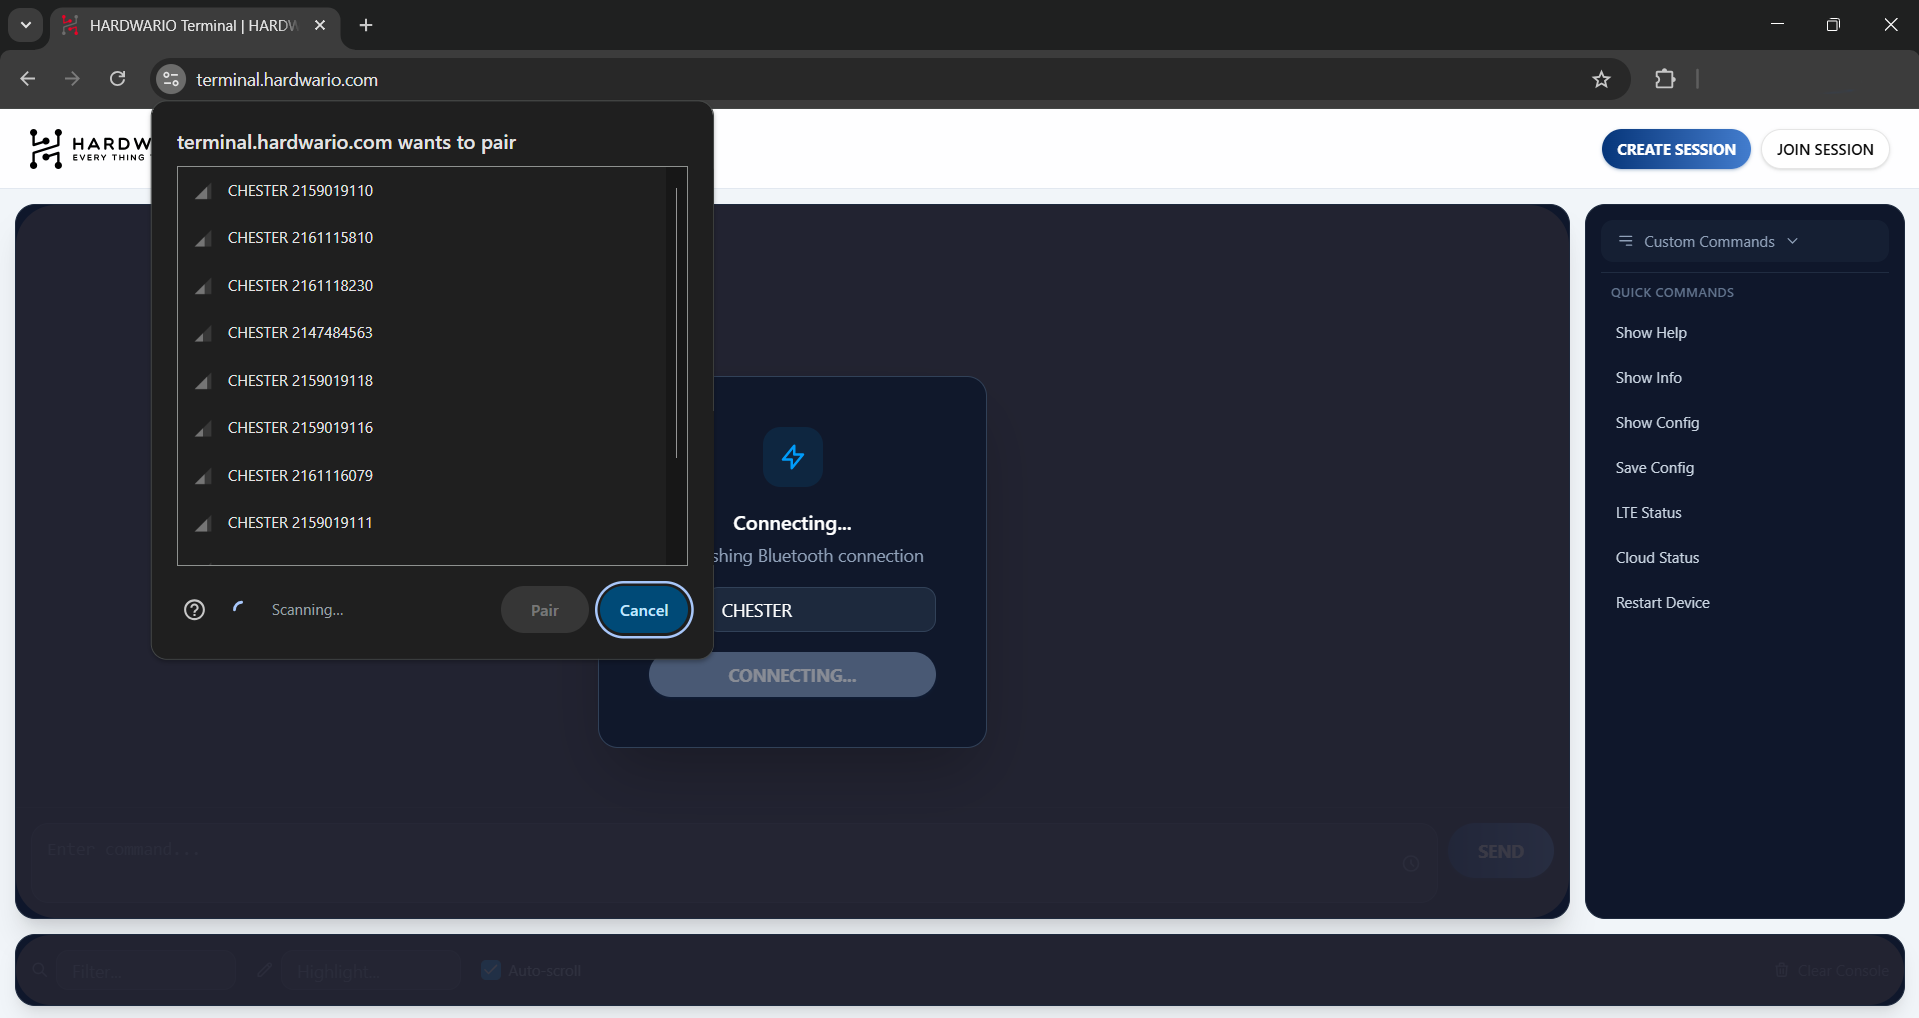The width and height of the screenshot is (1919, 1018).
Task: Click the lightning bolt connection icon
Action: 792,457
